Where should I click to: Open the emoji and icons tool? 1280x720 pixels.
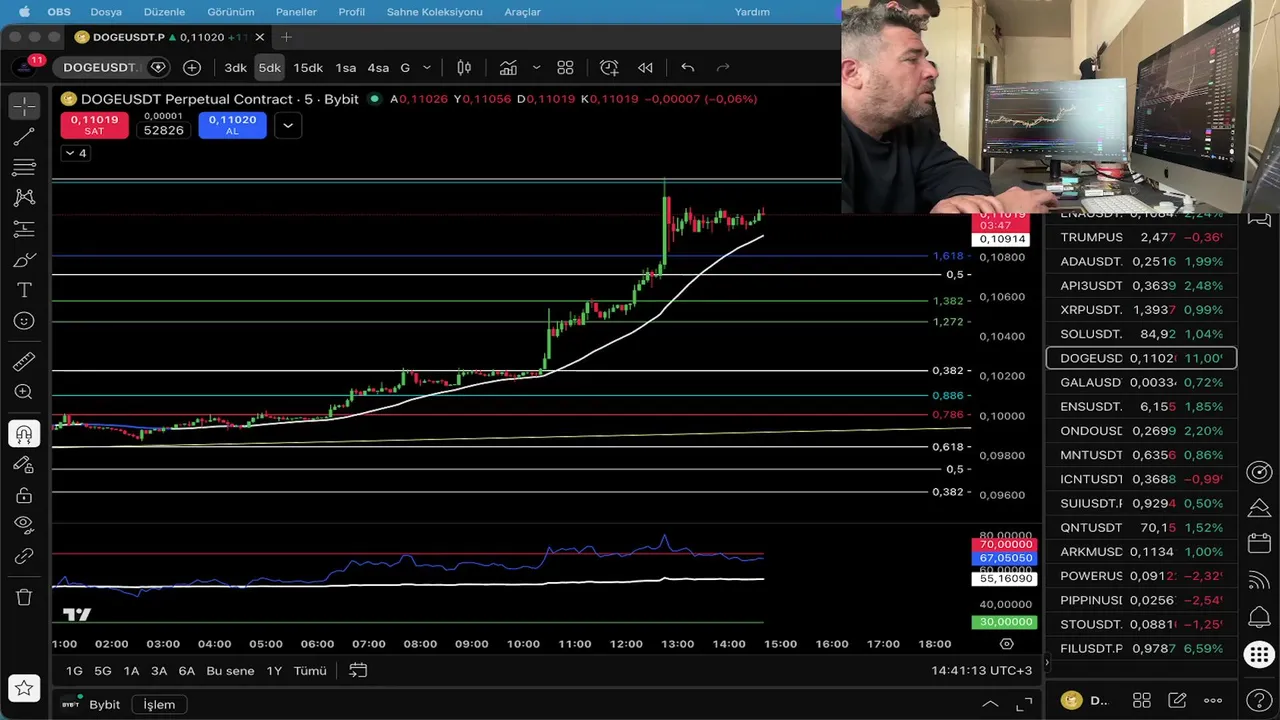24,321
